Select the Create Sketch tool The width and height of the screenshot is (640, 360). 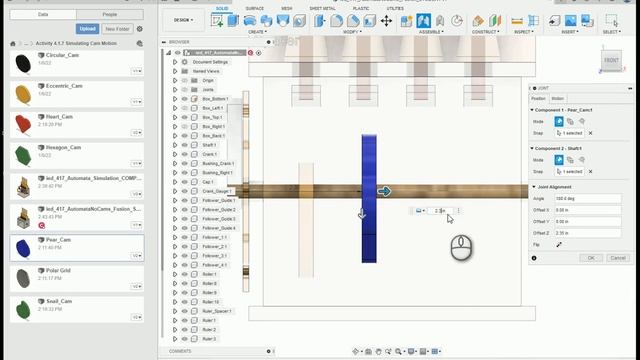[x=217, y=20]
